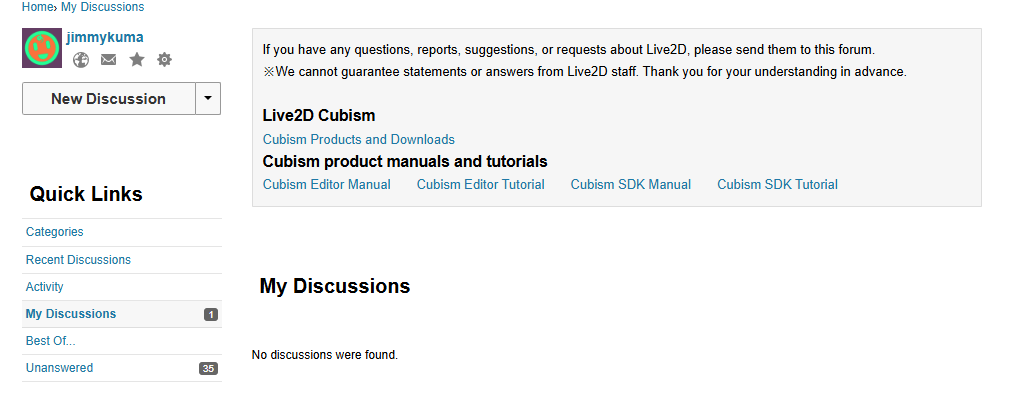Expand the New Discussion dropdown arrow
This screenshot has height=397, width=1011.
tap(208, 99)
